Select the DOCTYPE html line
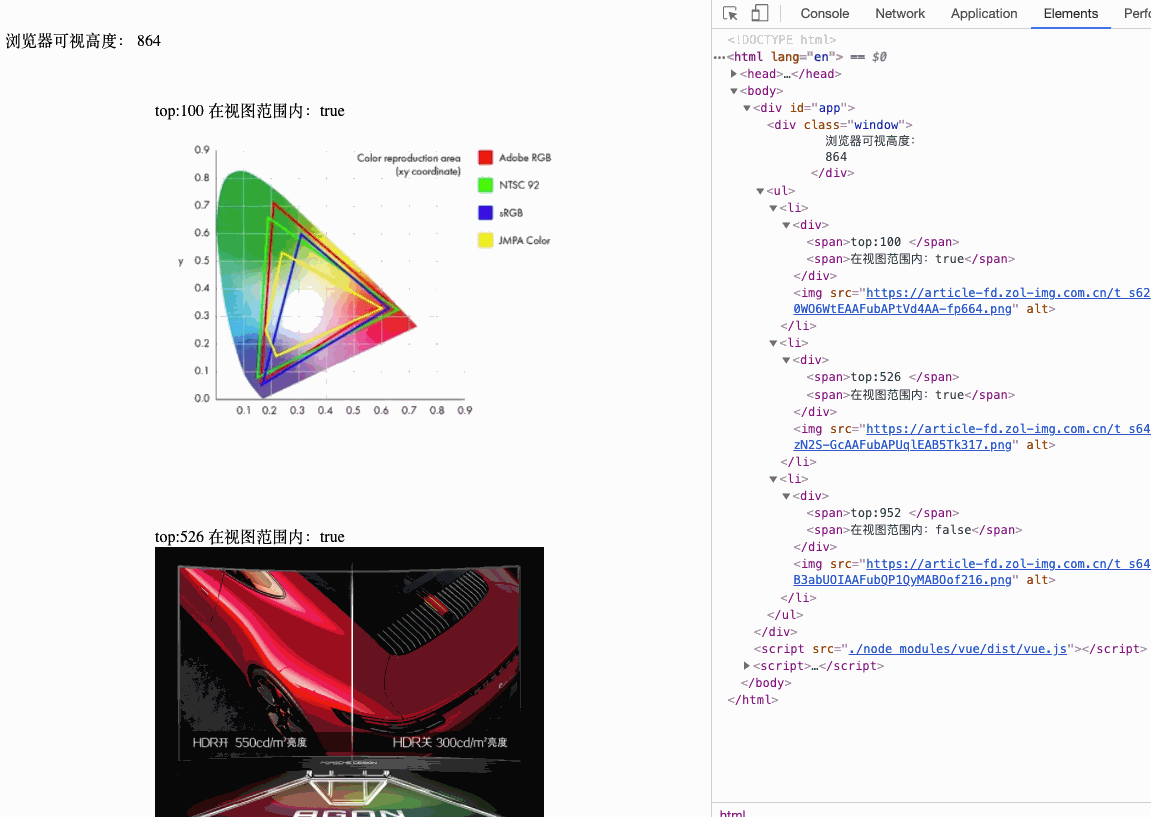Image resolution: width=1151 pixels, height=817 pixels. coord(782,40)
